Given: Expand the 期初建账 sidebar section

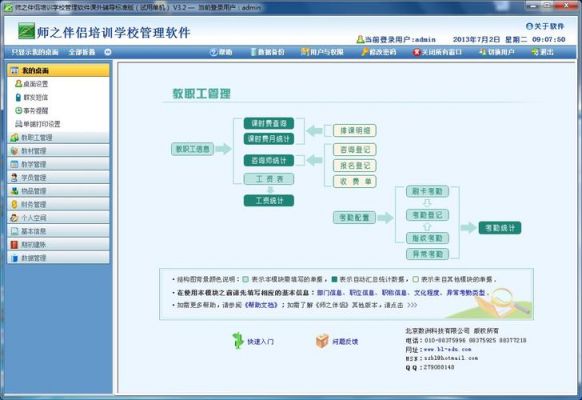Looking at the screenshot, I should click(x=58, y=244).
